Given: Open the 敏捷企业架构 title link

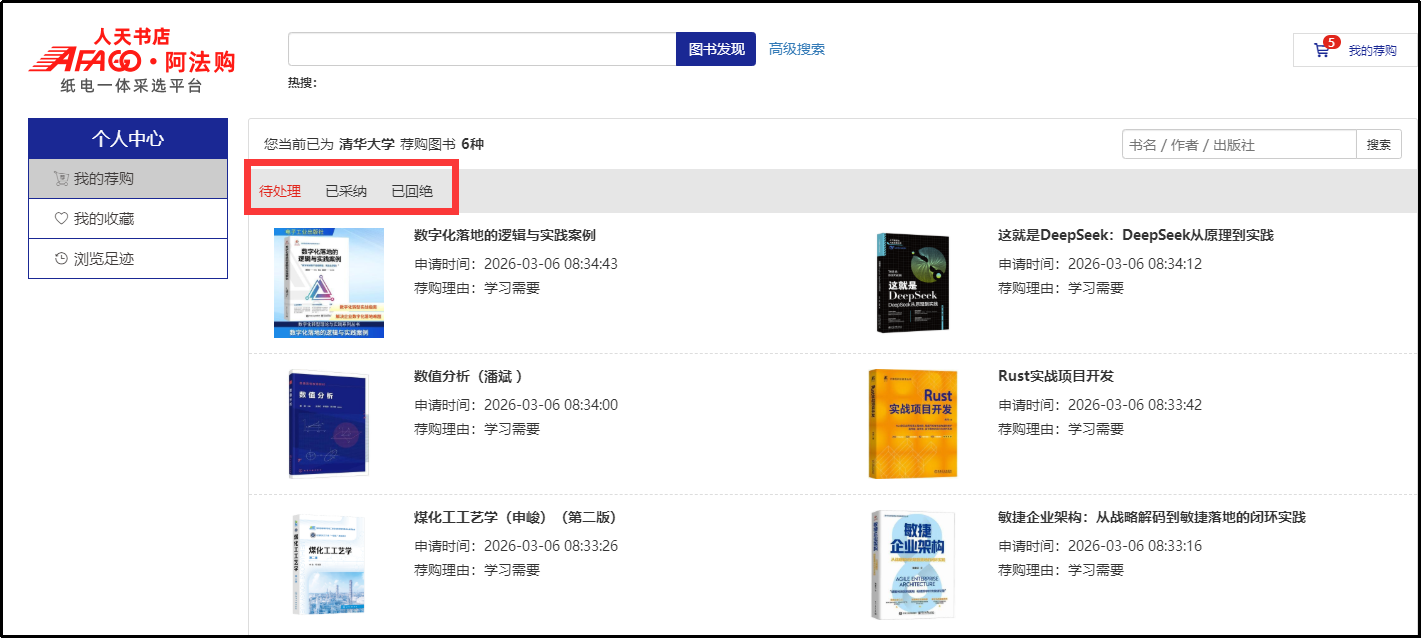Looking at the screenshot, I should pyautogui.click(x=1152, y=517).
